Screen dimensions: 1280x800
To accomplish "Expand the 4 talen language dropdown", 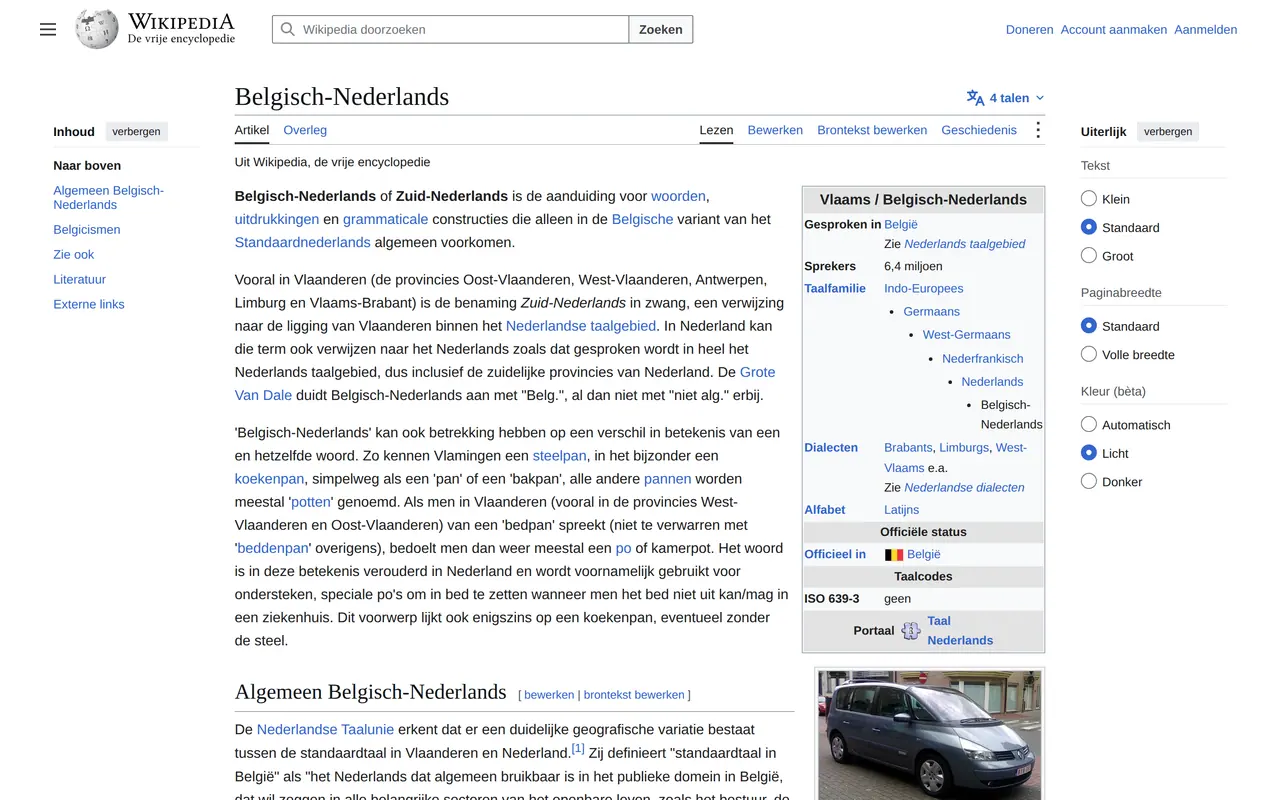I will point(1006,98).
